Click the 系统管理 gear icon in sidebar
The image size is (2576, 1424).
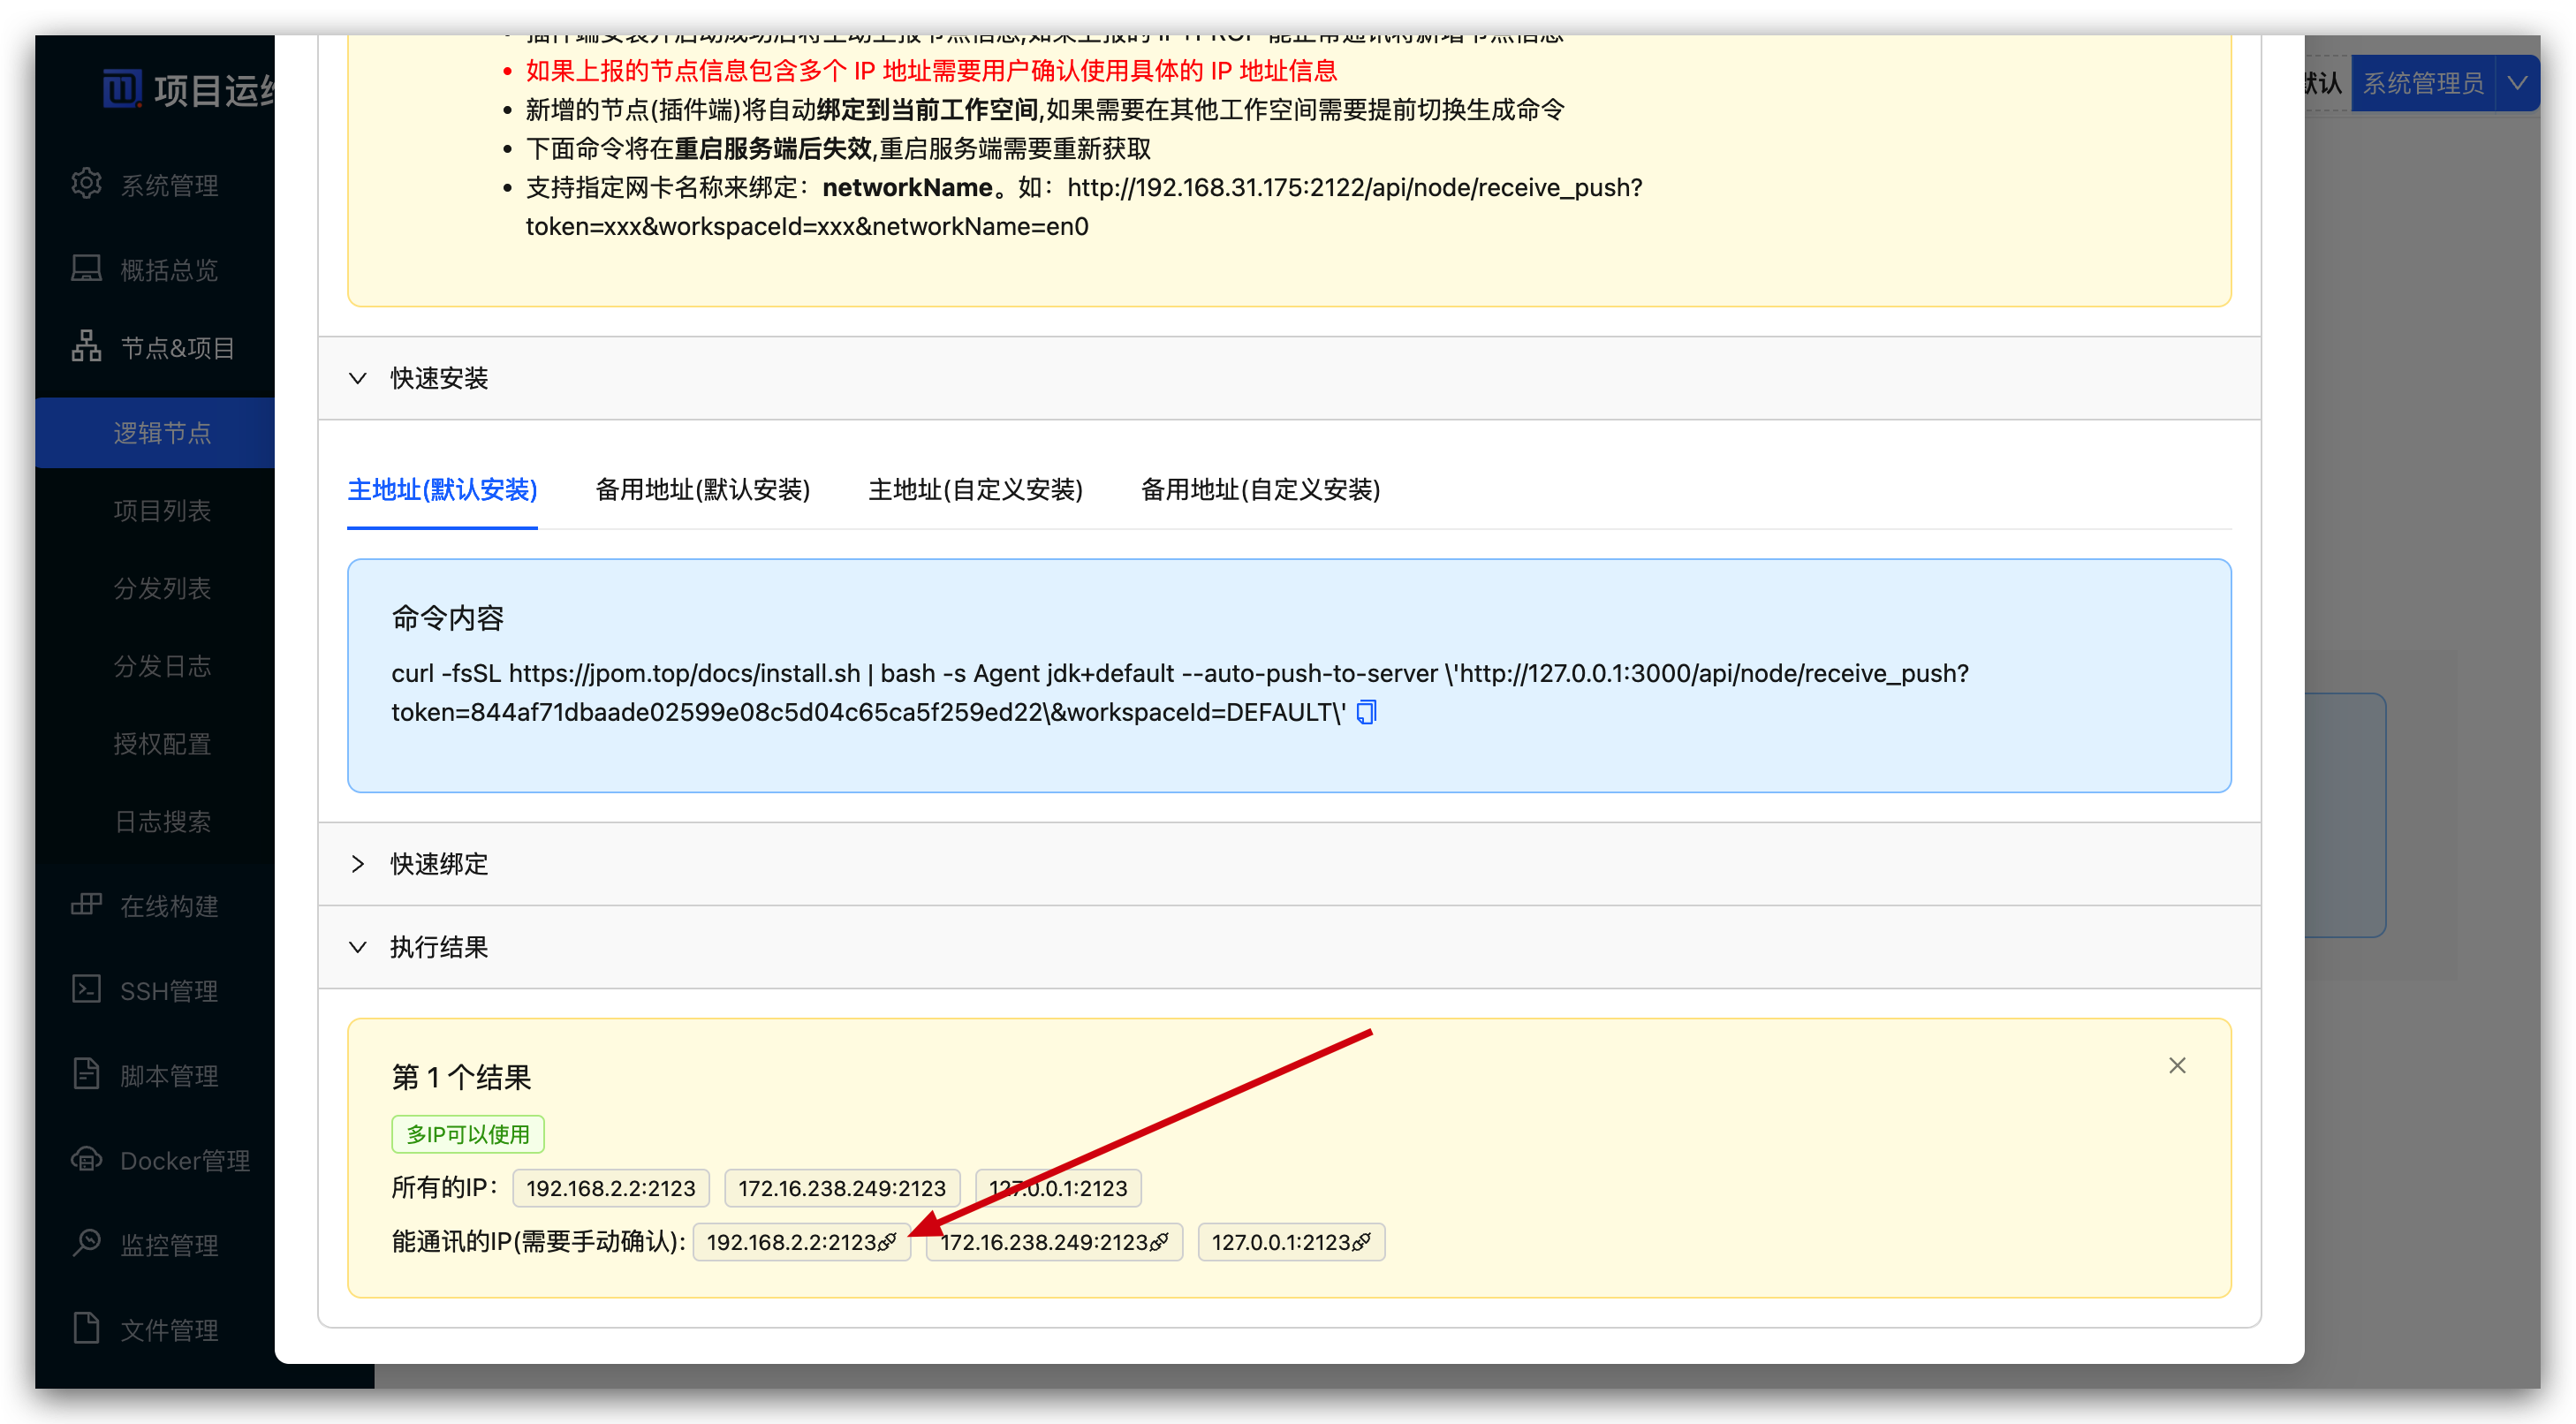87,184
